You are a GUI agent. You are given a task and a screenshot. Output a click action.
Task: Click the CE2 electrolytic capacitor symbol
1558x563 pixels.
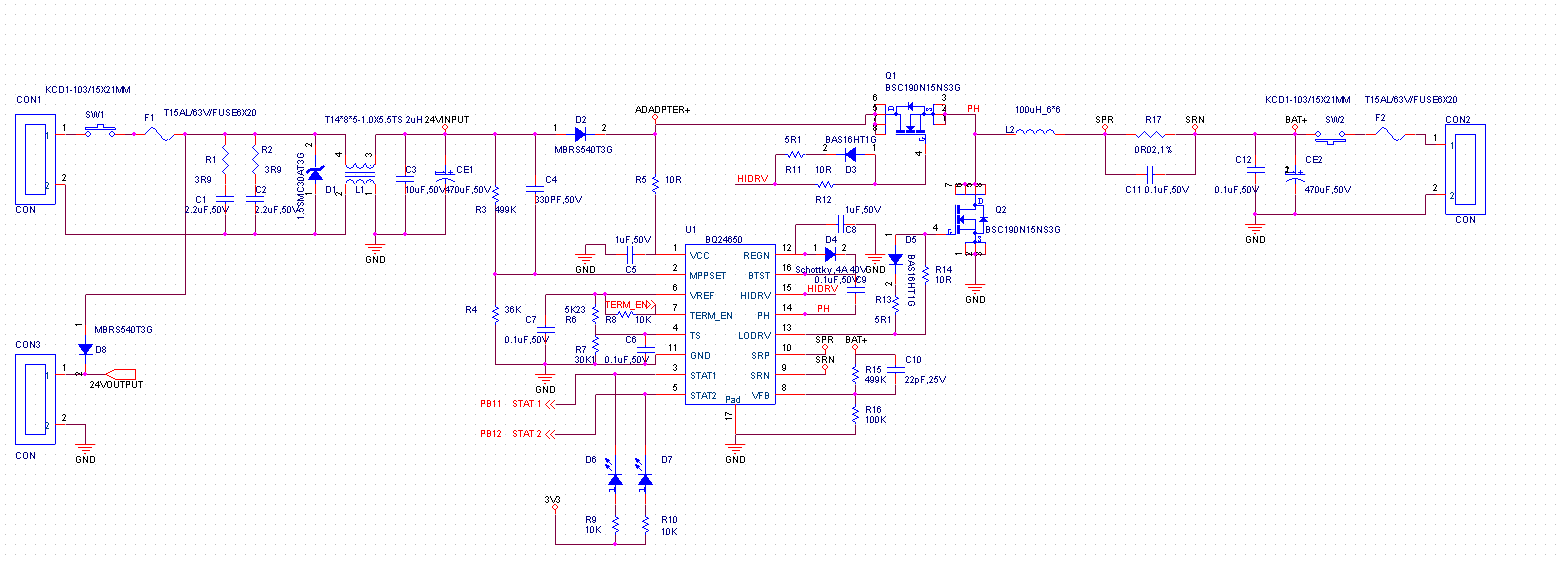click(x=1295, y=176)
